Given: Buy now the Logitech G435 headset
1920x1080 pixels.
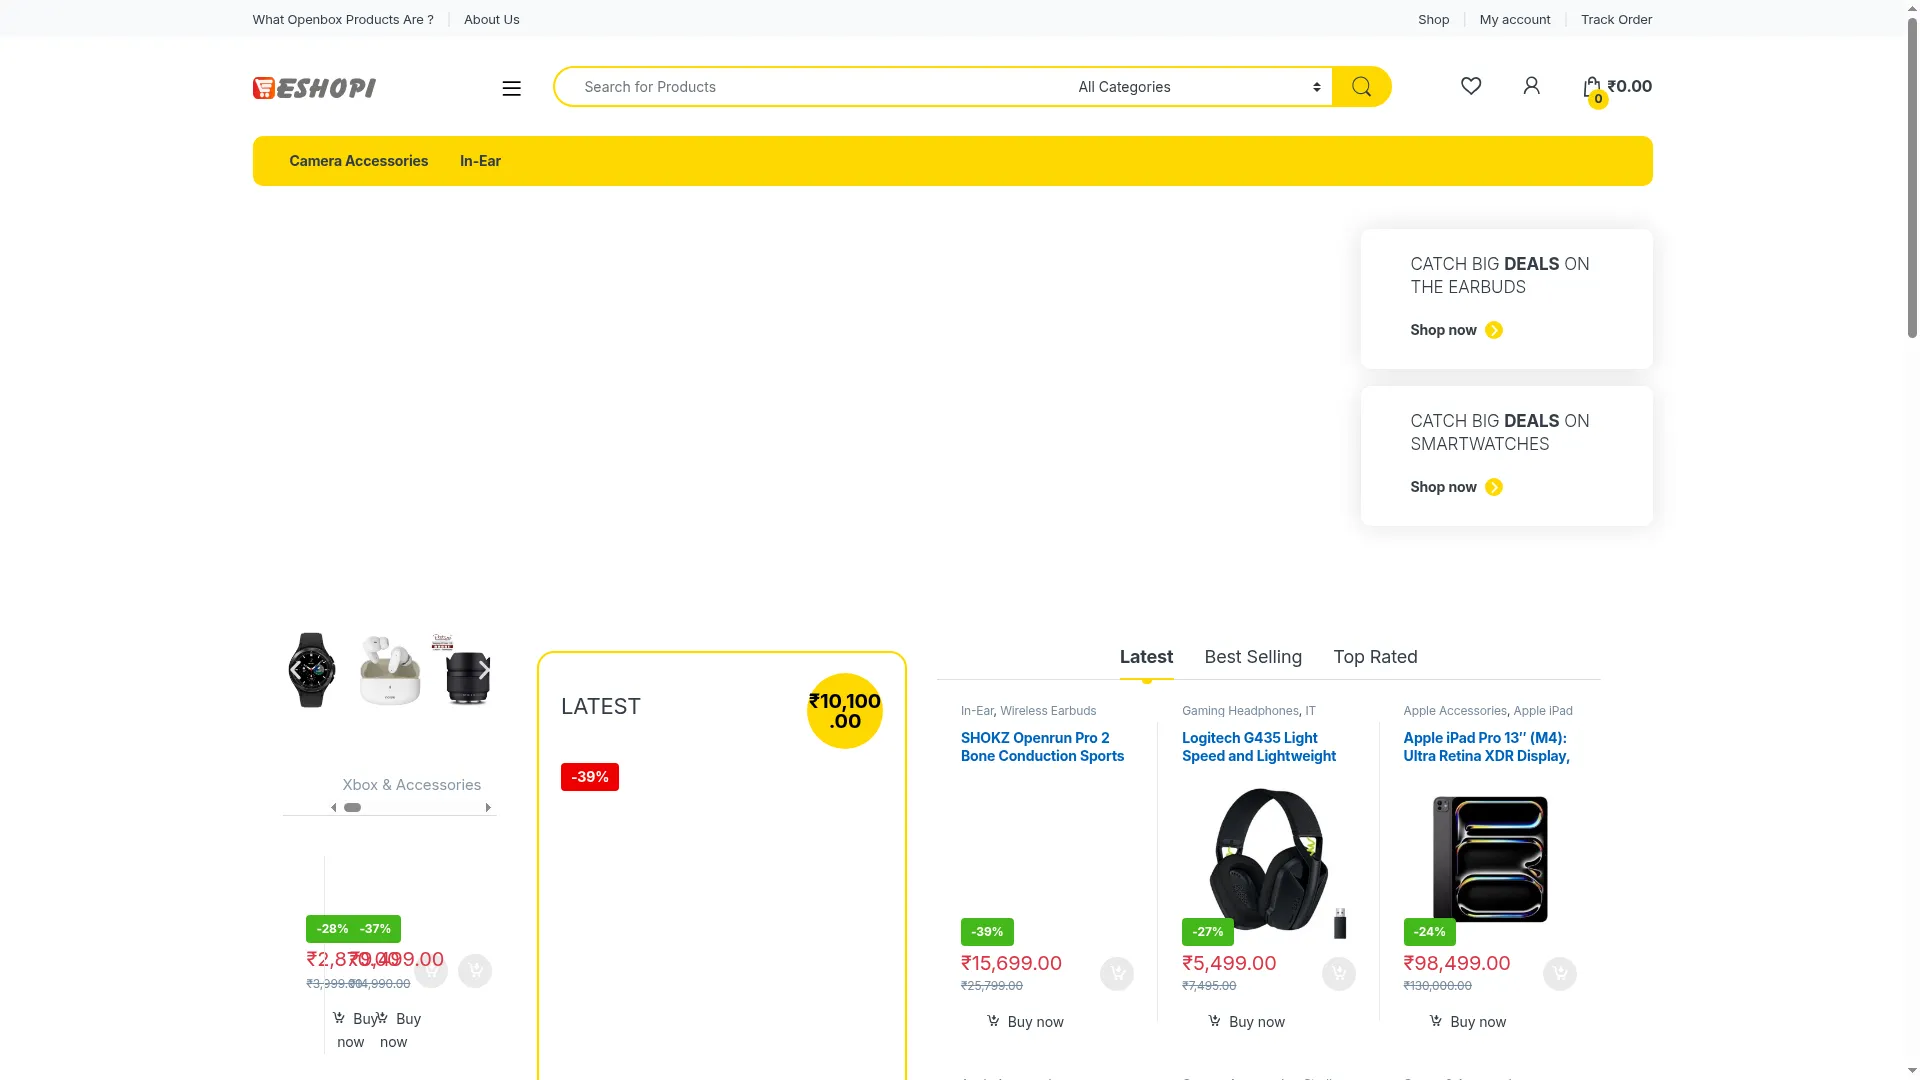Looking at the screenshot, I should pos(1257,1022).
